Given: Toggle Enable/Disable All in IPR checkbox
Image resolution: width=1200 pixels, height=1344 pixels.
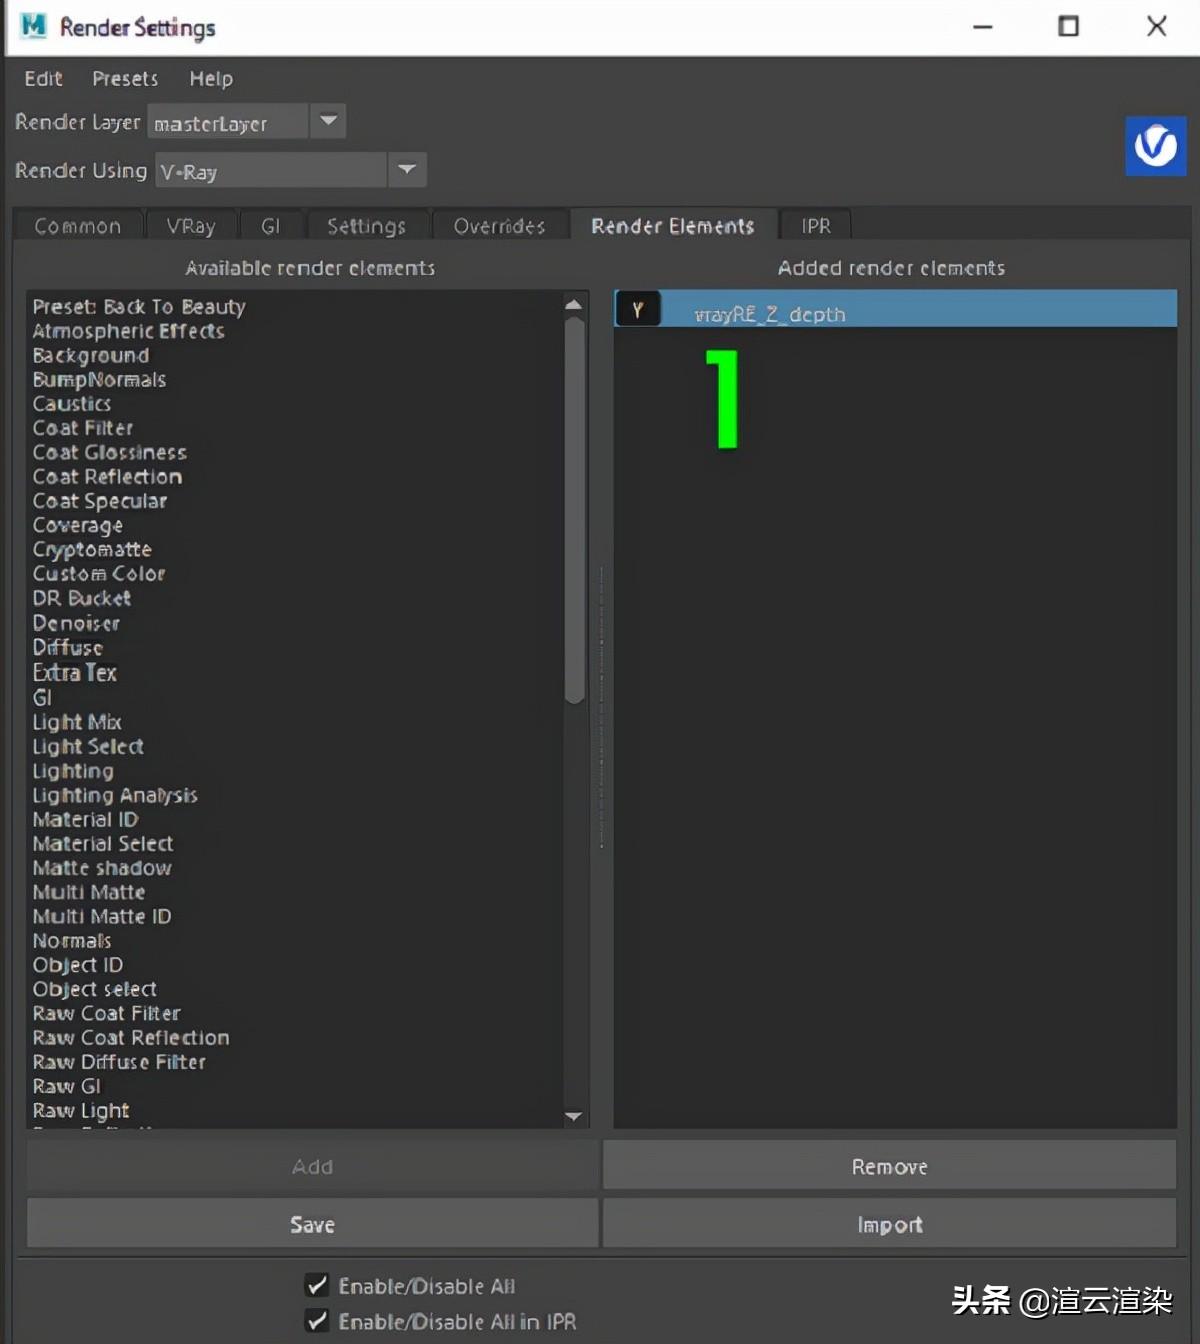Looking at the screenshot, I should [x=317, y=1321].
